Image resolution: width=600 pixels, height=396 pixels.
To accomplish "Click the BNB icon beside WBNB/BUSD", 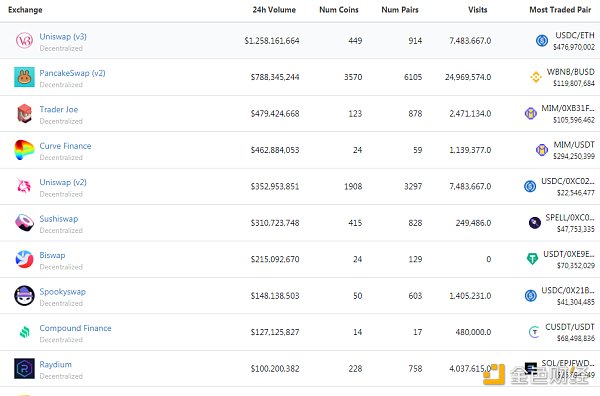I will tap(536, 77).
